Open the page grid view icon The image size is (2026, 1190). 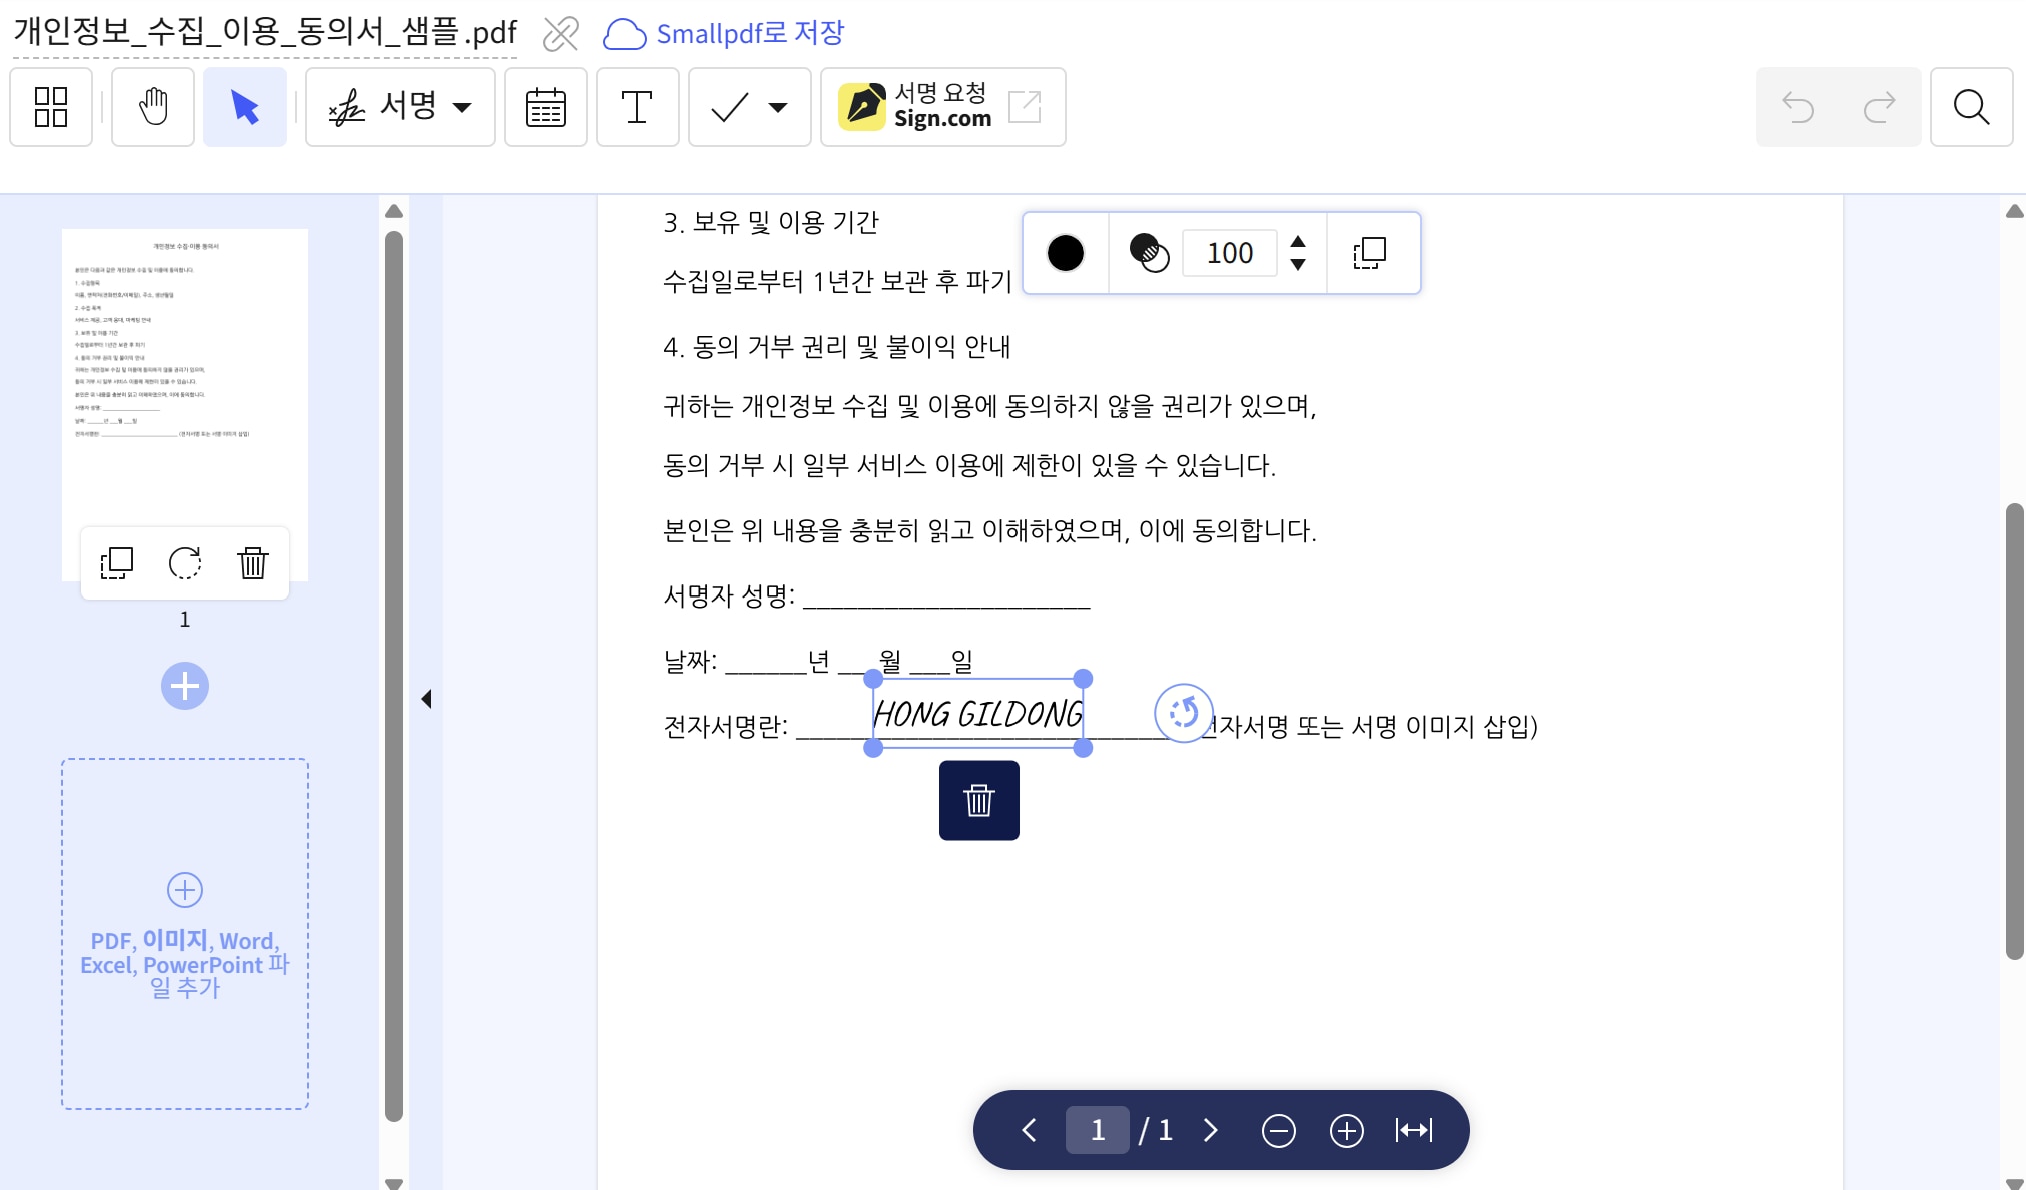(51, 107)
